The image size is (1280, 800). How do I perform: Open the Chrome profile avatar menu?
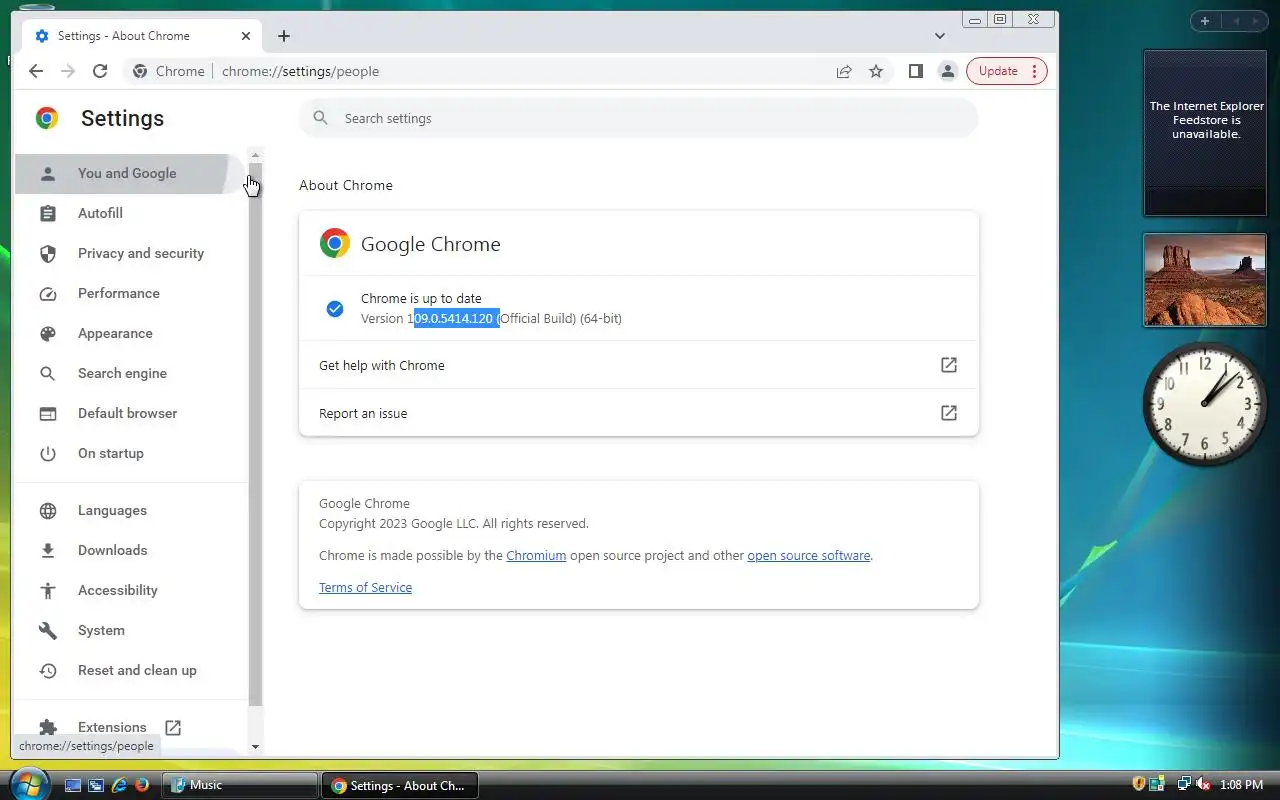947,71
